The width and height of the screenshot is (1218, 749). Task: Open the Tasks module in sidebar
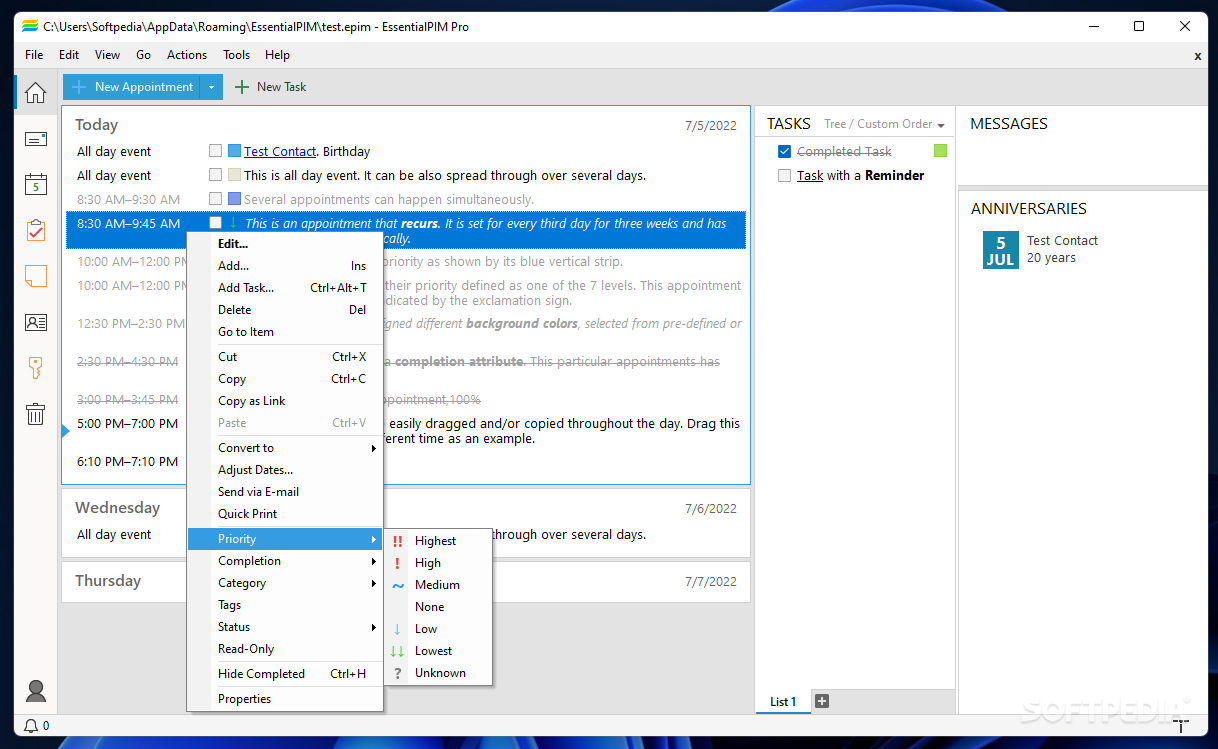click(36, 230)
